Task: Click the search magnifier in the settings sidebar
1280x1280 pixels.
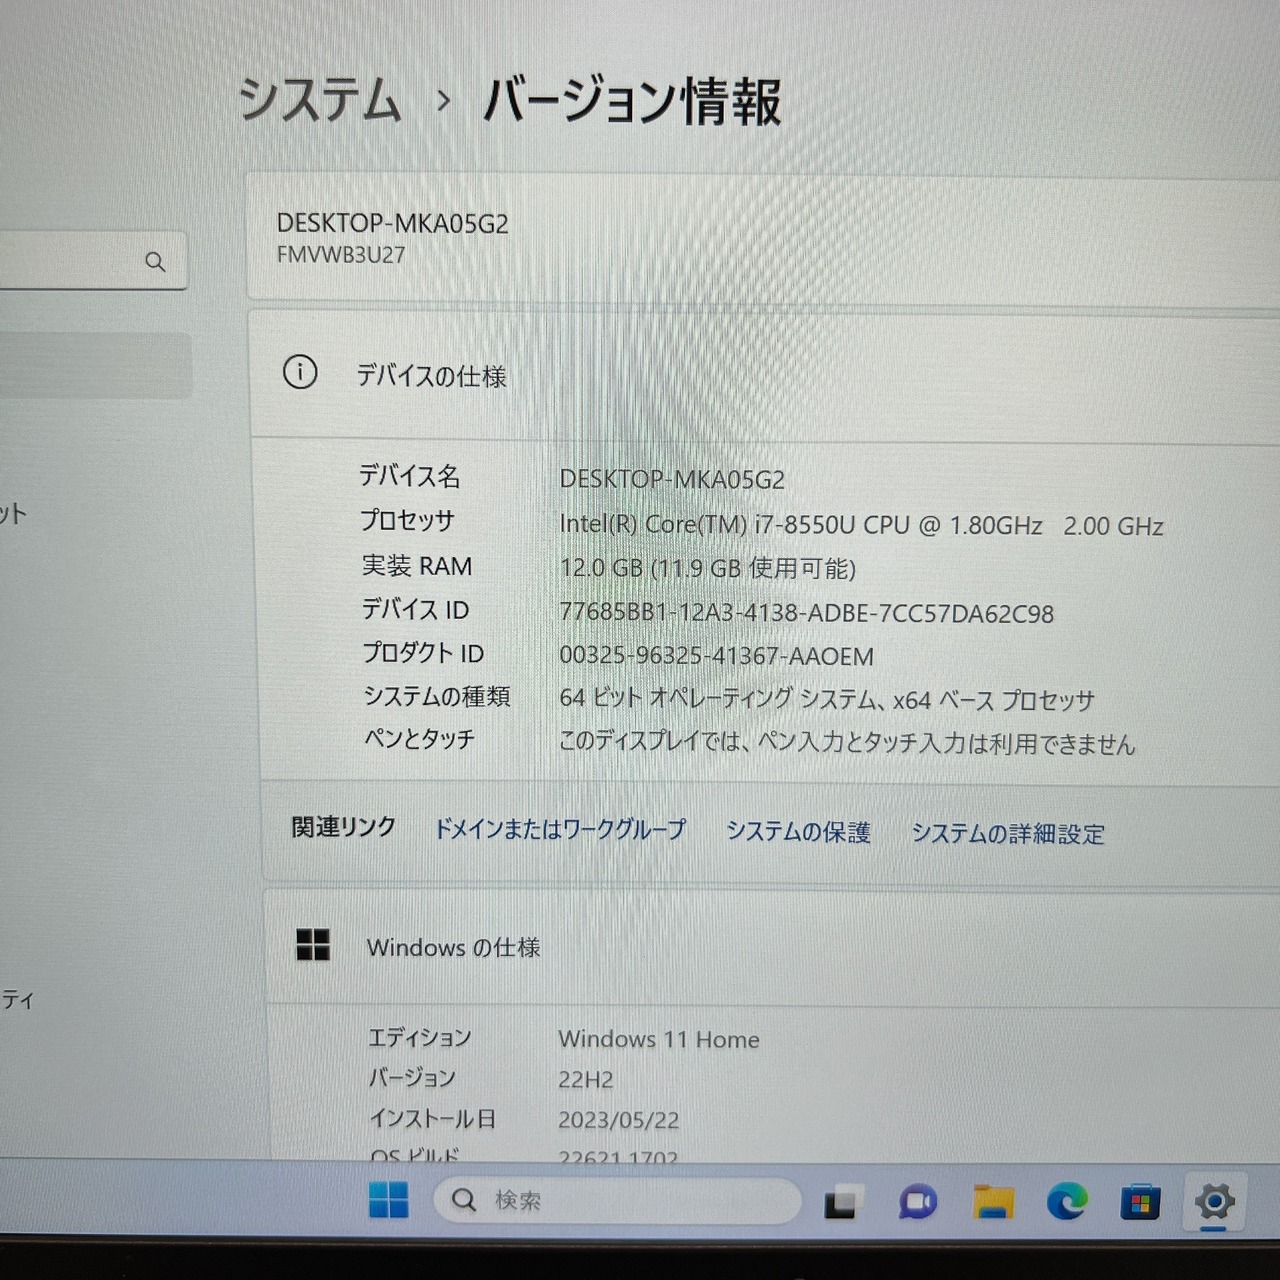Action: point(155,261)
